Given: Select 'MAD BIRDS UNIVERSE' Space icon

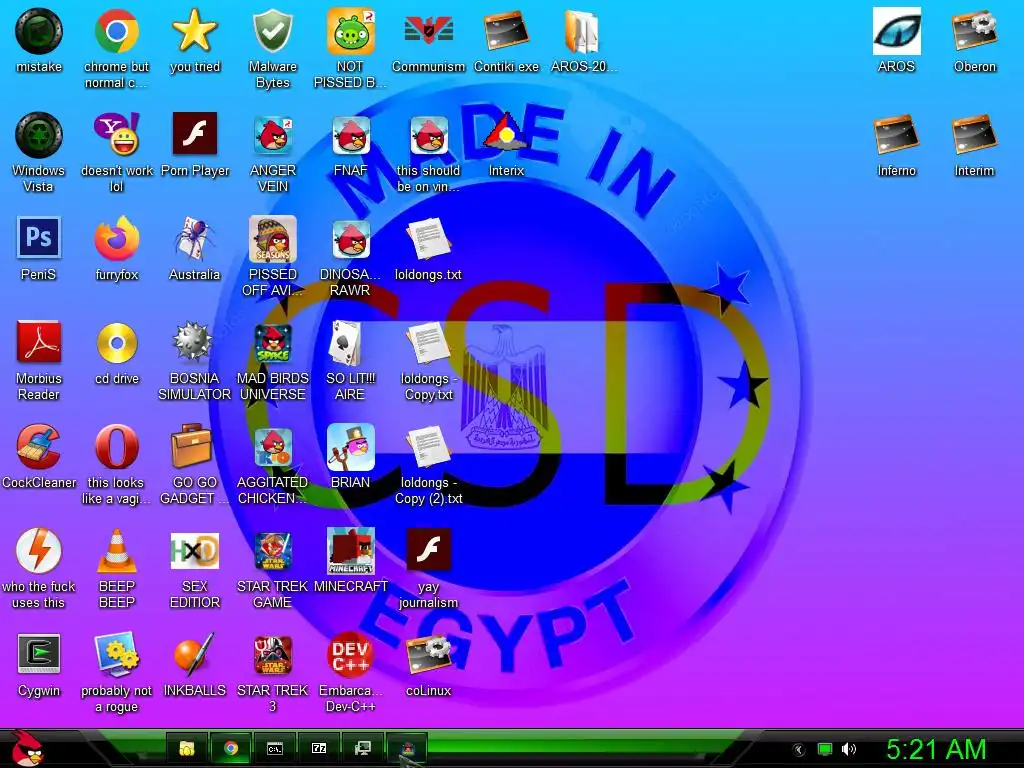Looking at the screenshot, I should tap(272, 343).
